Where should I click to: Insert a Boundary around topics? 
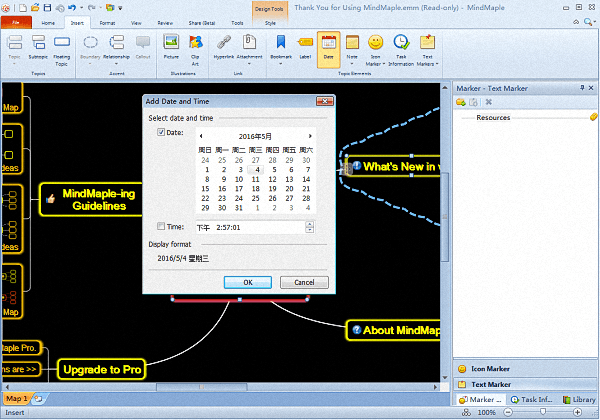point(90,46)
